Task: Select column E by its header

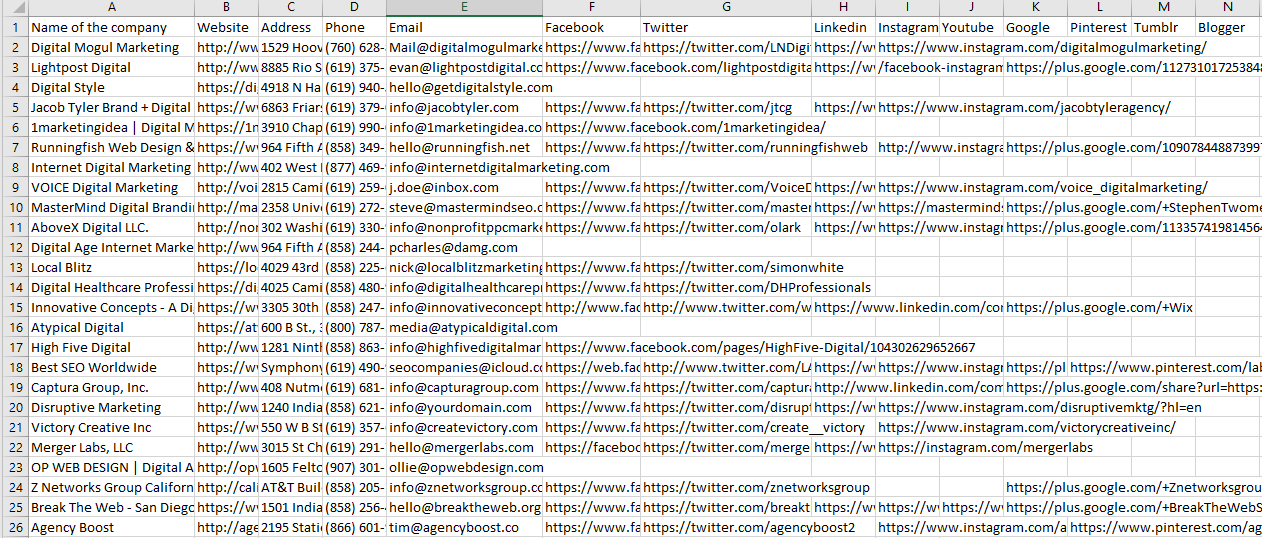Action: pos(464,7)
